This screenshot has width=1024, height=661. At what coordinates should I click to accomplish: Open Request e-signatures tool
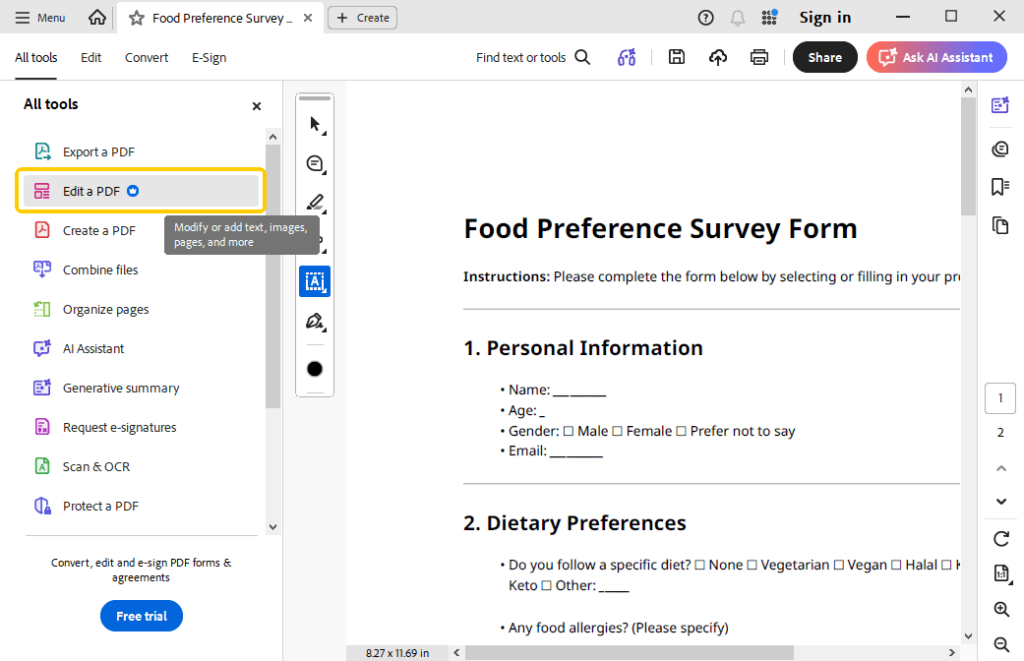click(x=140, y=427)
